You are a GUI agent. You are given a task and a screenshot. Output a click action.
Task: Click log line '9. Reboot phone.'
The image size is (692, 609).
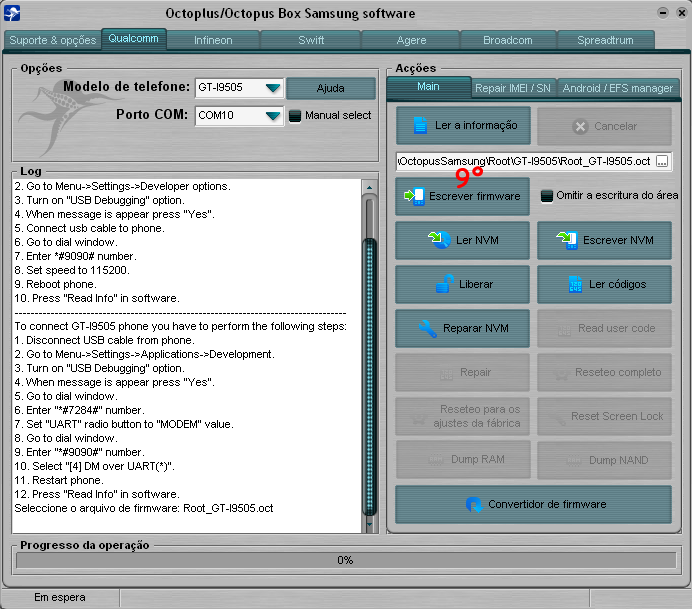[x=56, y=284]
